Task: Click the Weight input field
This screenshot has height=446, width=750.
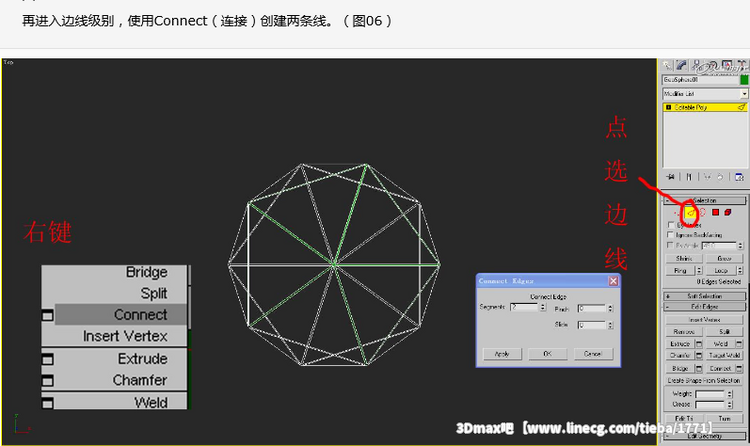Action: point(711,394)
